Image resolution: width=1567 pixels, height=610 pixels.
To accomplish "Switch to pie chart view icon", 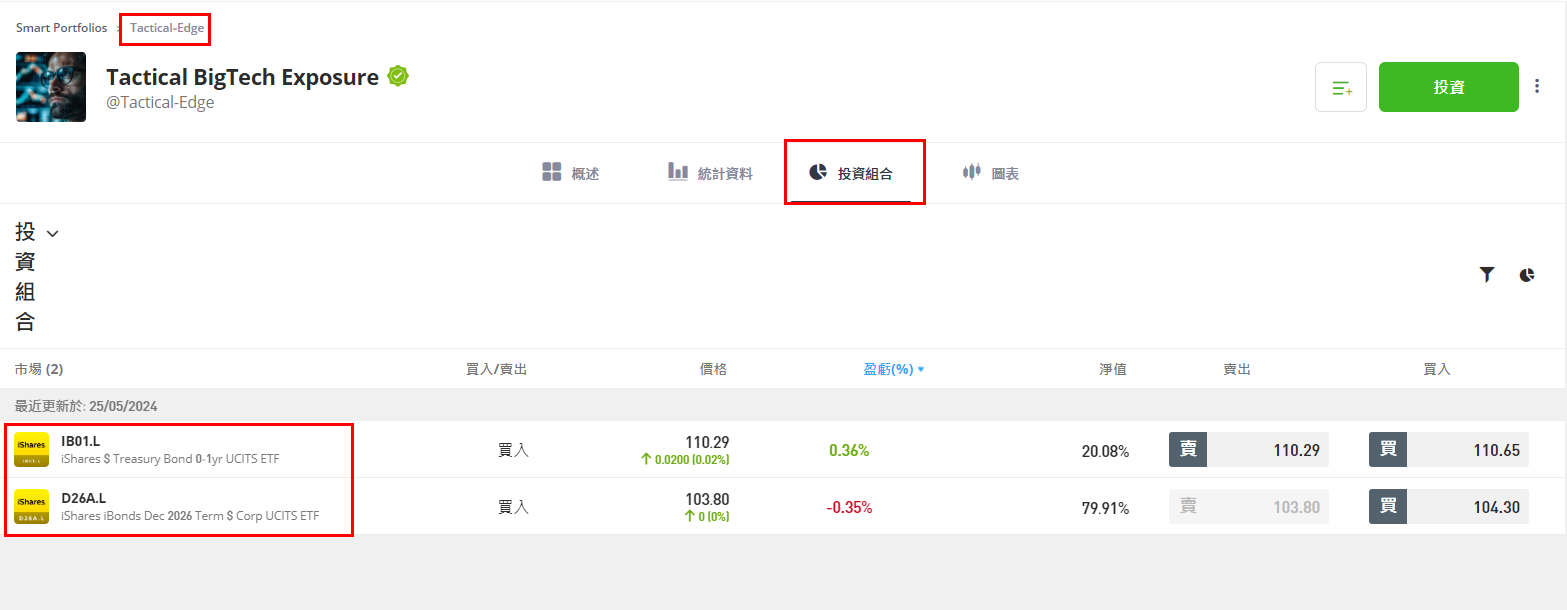I will [1527, 275].
